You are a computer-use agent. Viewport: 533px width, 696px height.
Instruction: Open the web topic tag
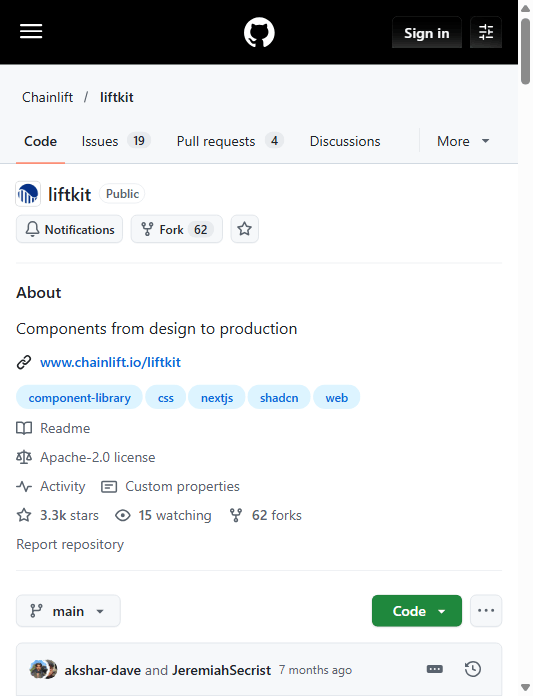[x=336, y=397]
